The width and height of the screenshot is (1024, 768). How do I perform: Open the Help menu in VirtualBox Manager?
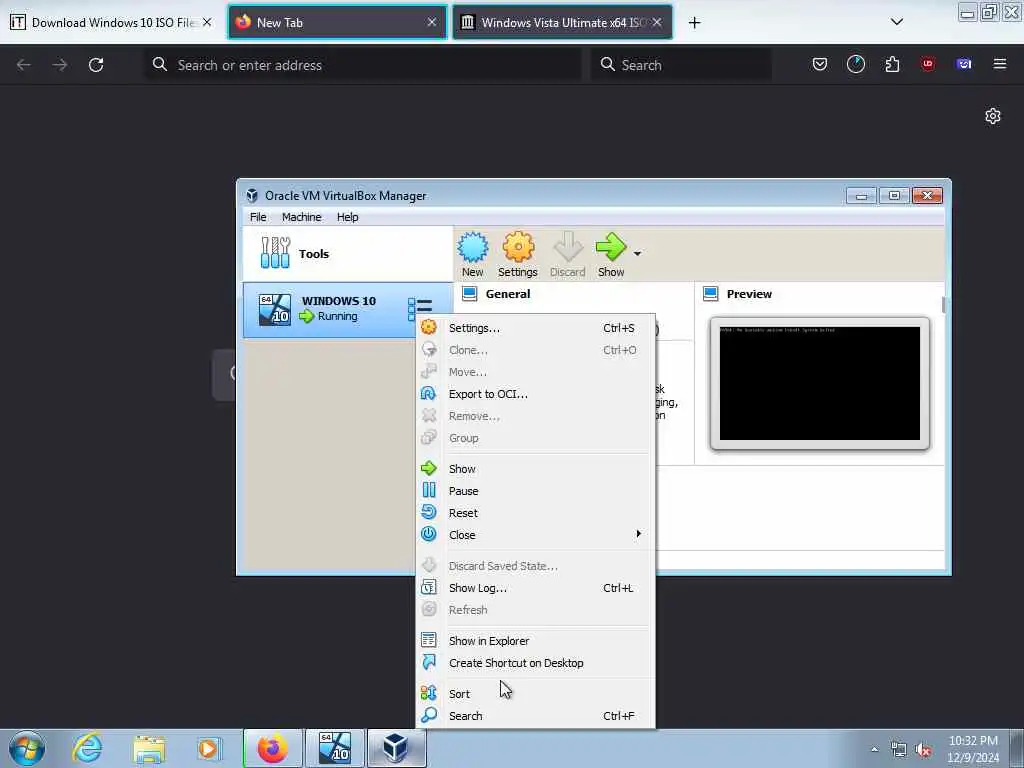(x=347, y=217)
